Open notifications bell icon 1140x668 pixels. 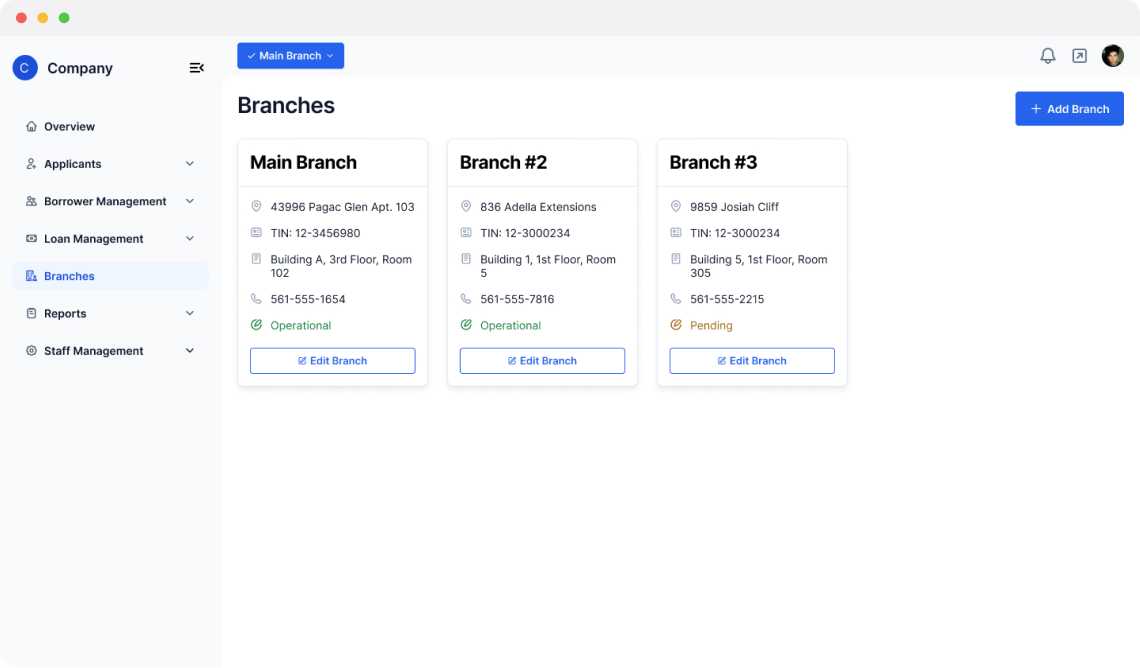(1047, 56)
